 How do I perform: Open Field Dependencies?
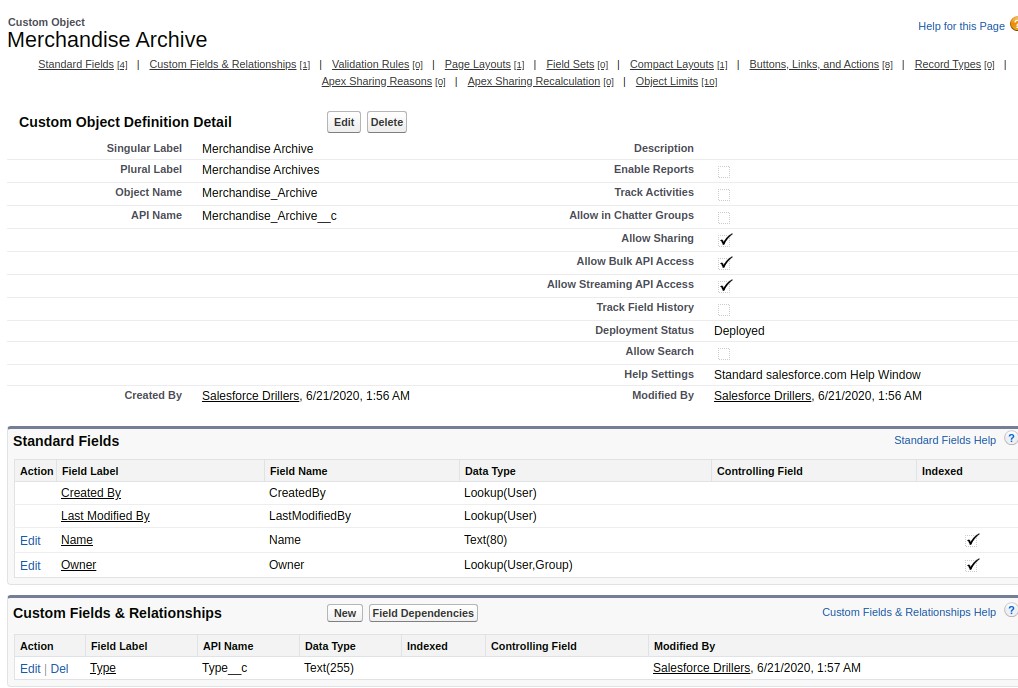pyautogui.click(x=423, y=613)
